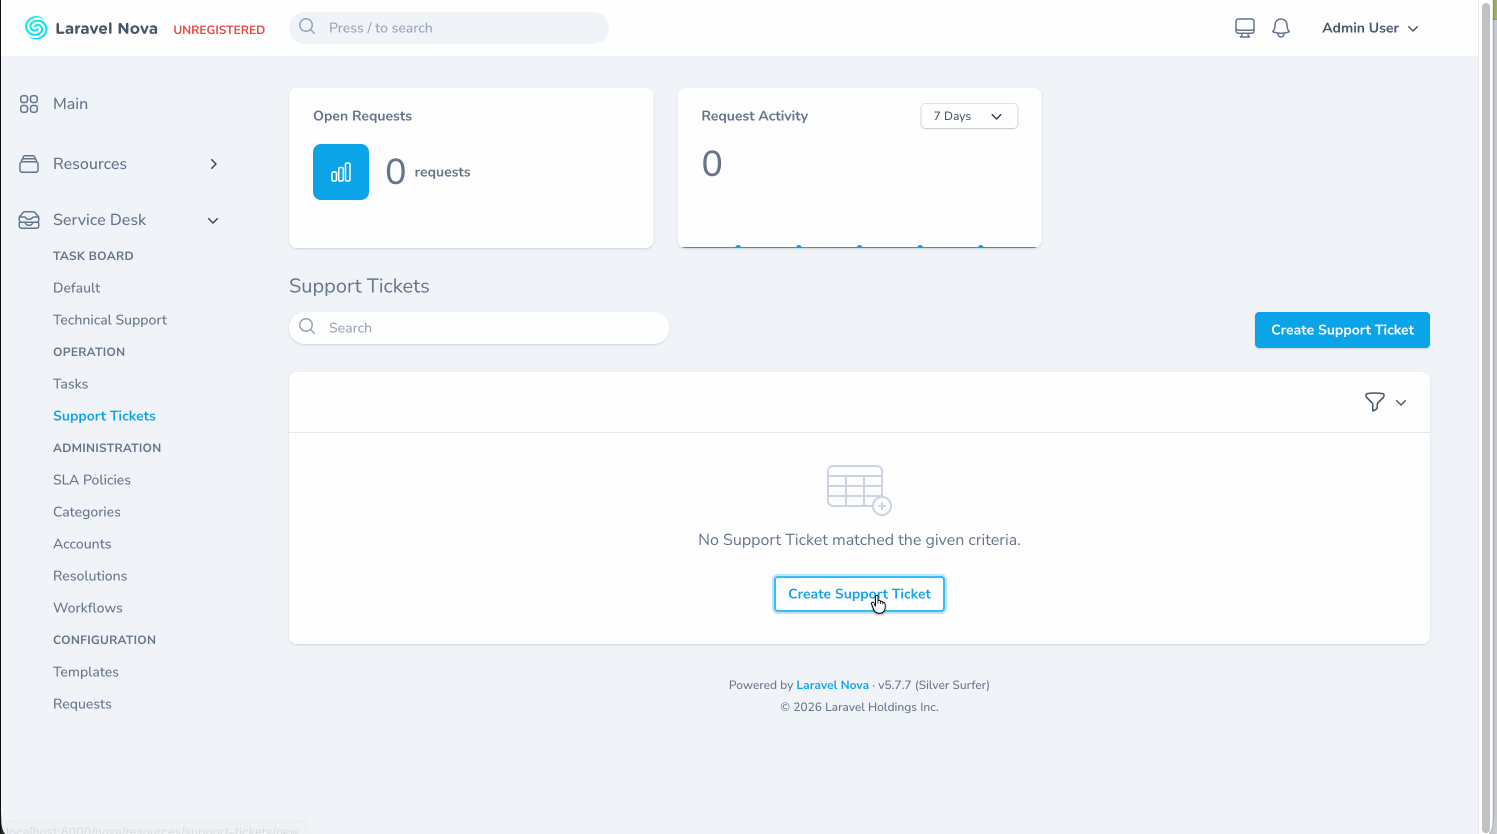Open the Technical Support task board
This screenshot has width=1497, height=834.
point(110,320)
